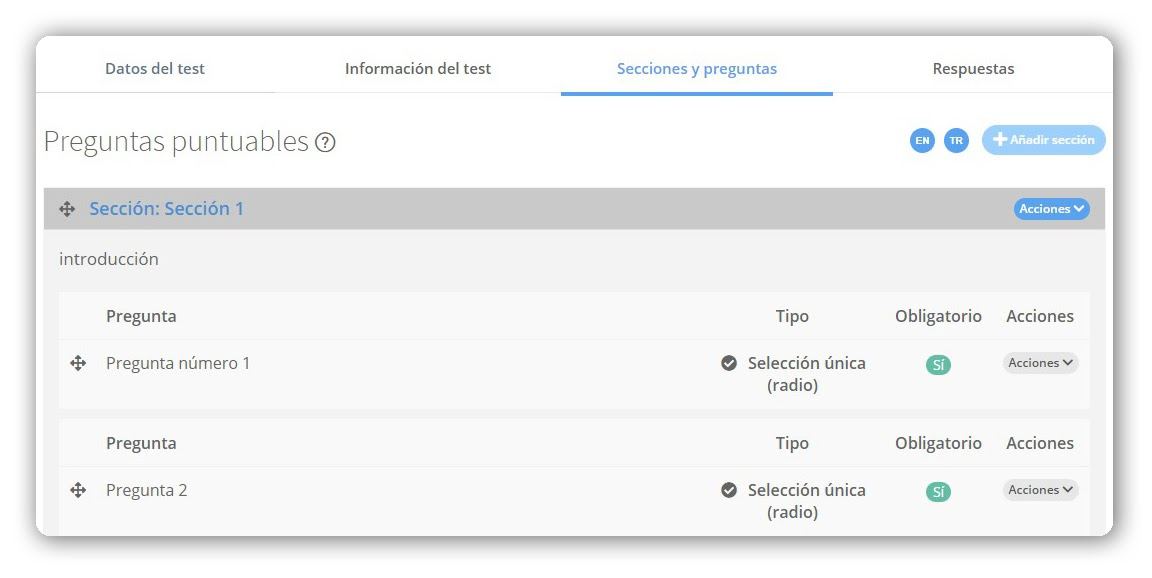Switch to the Información del test tab
Viewport: 1152px width, 578px height.
418,68
